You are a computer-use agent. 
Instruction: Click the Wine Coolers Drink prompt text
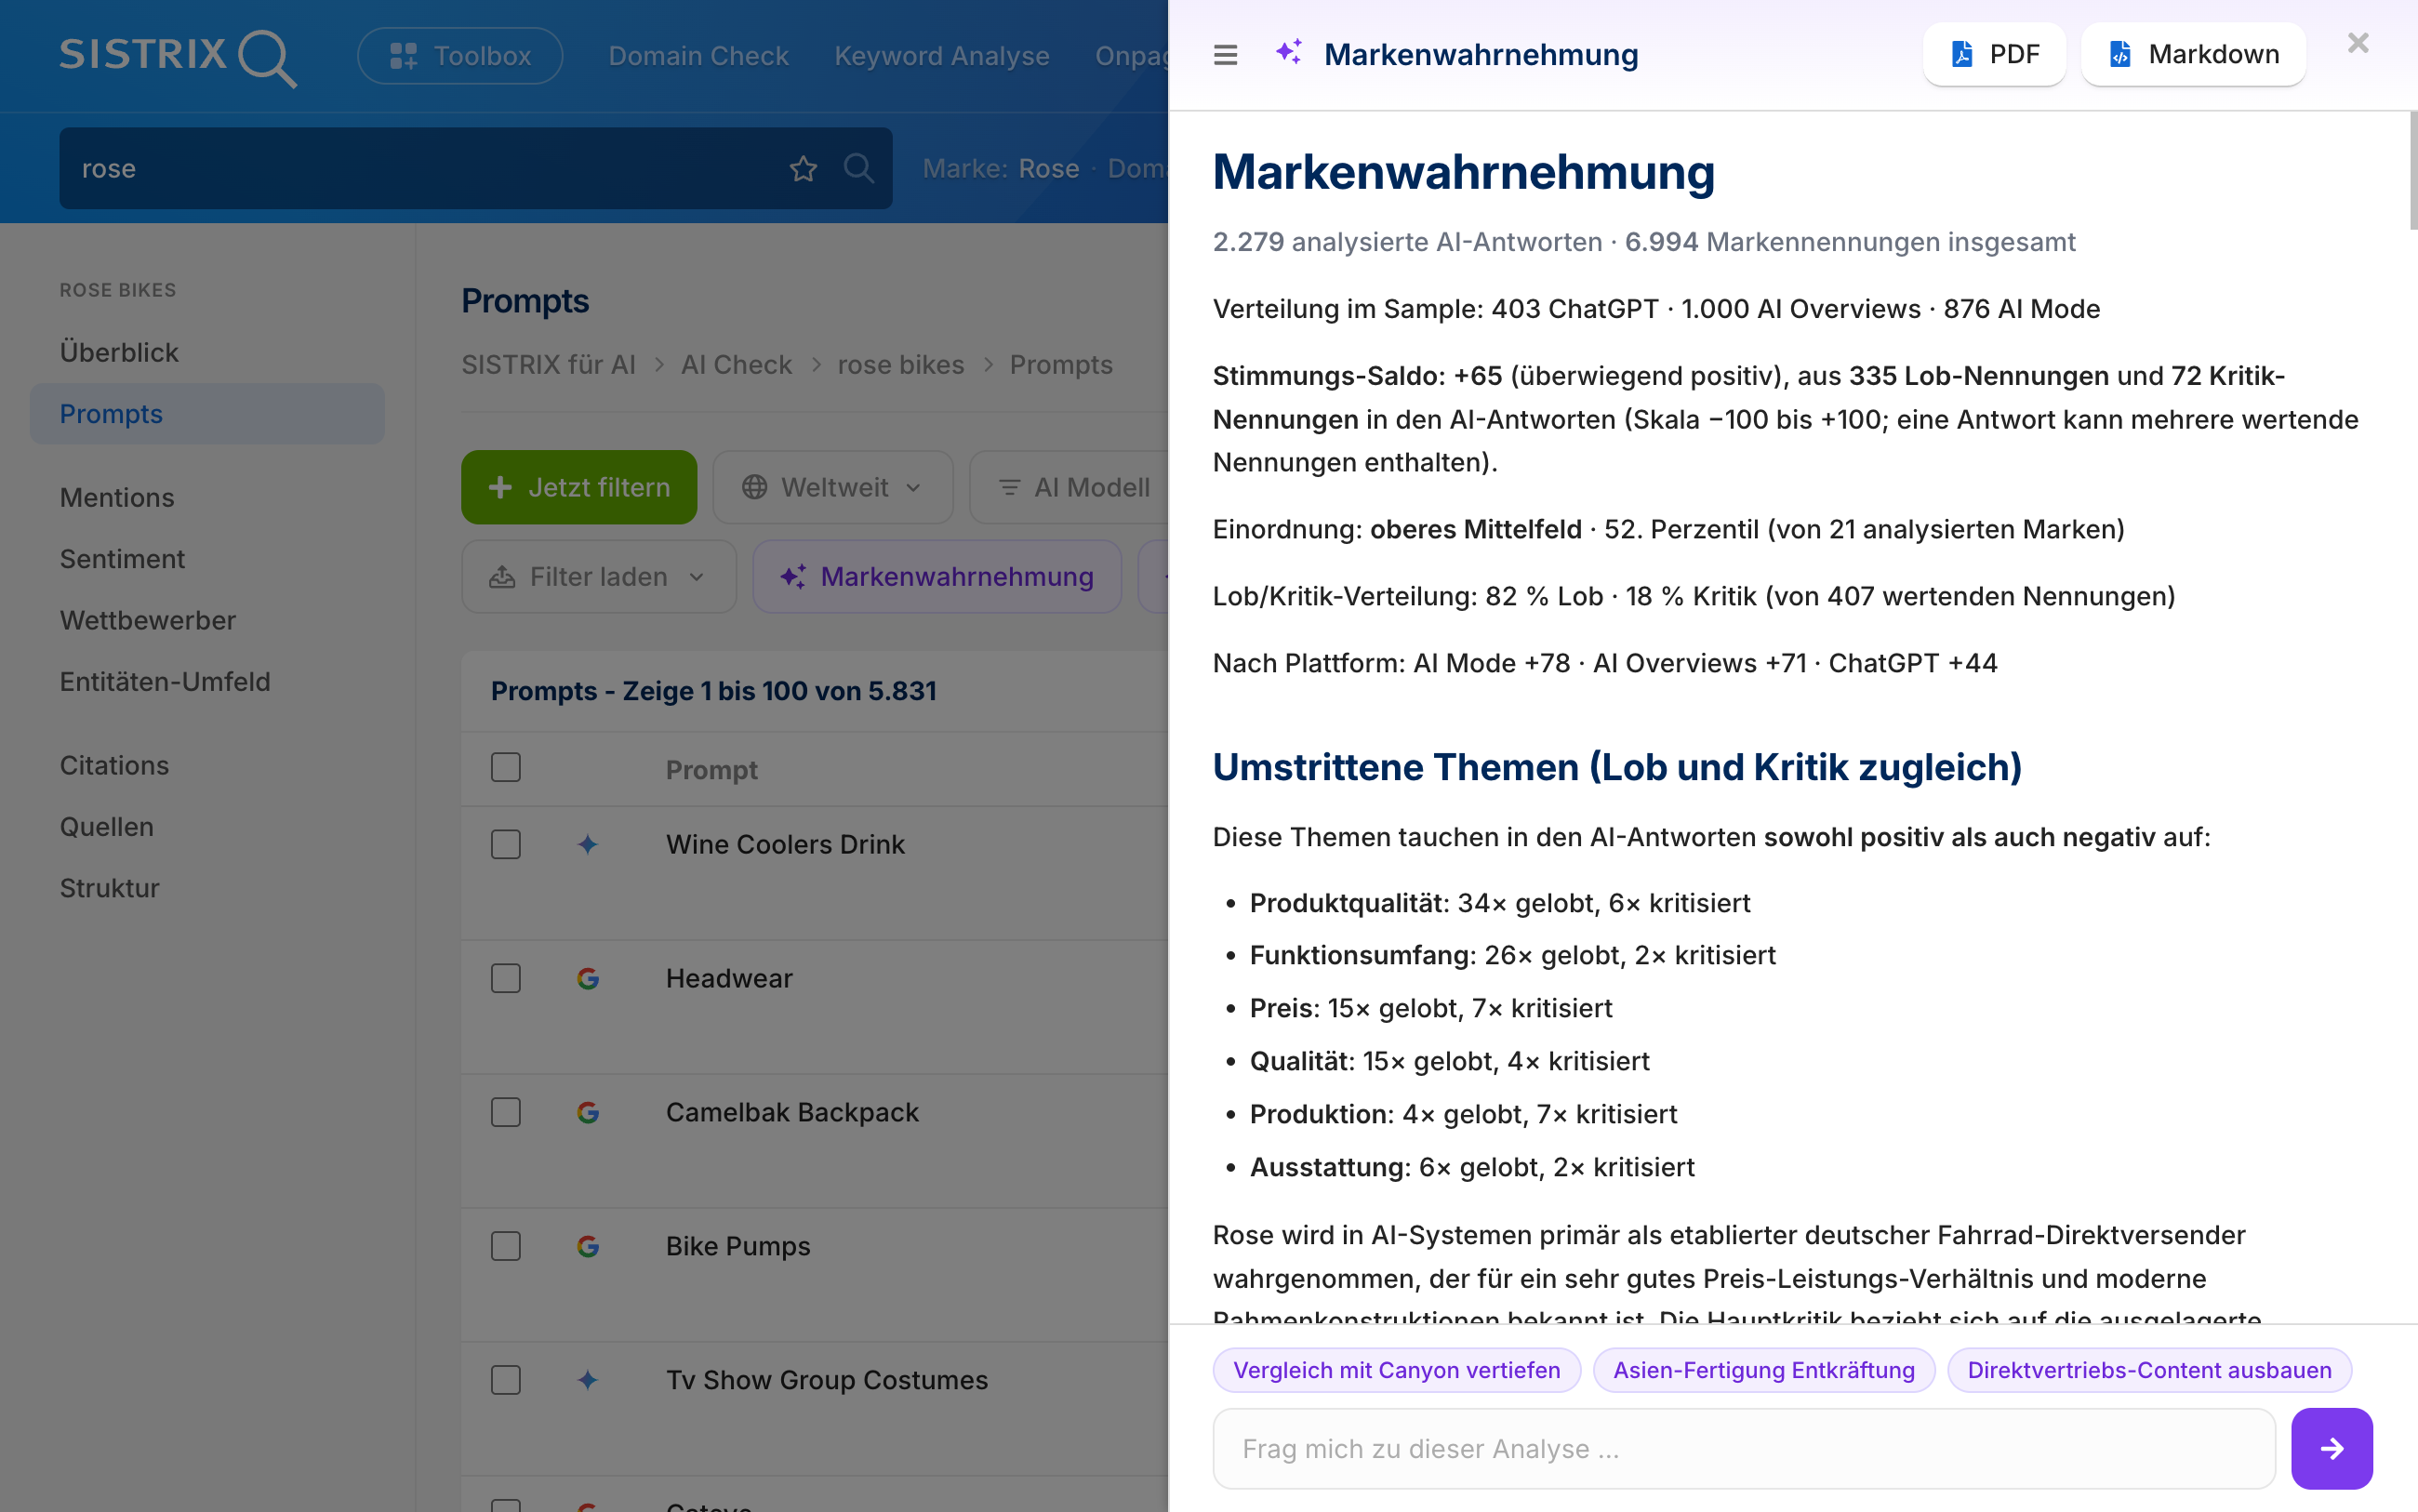(x=785, y=845)
